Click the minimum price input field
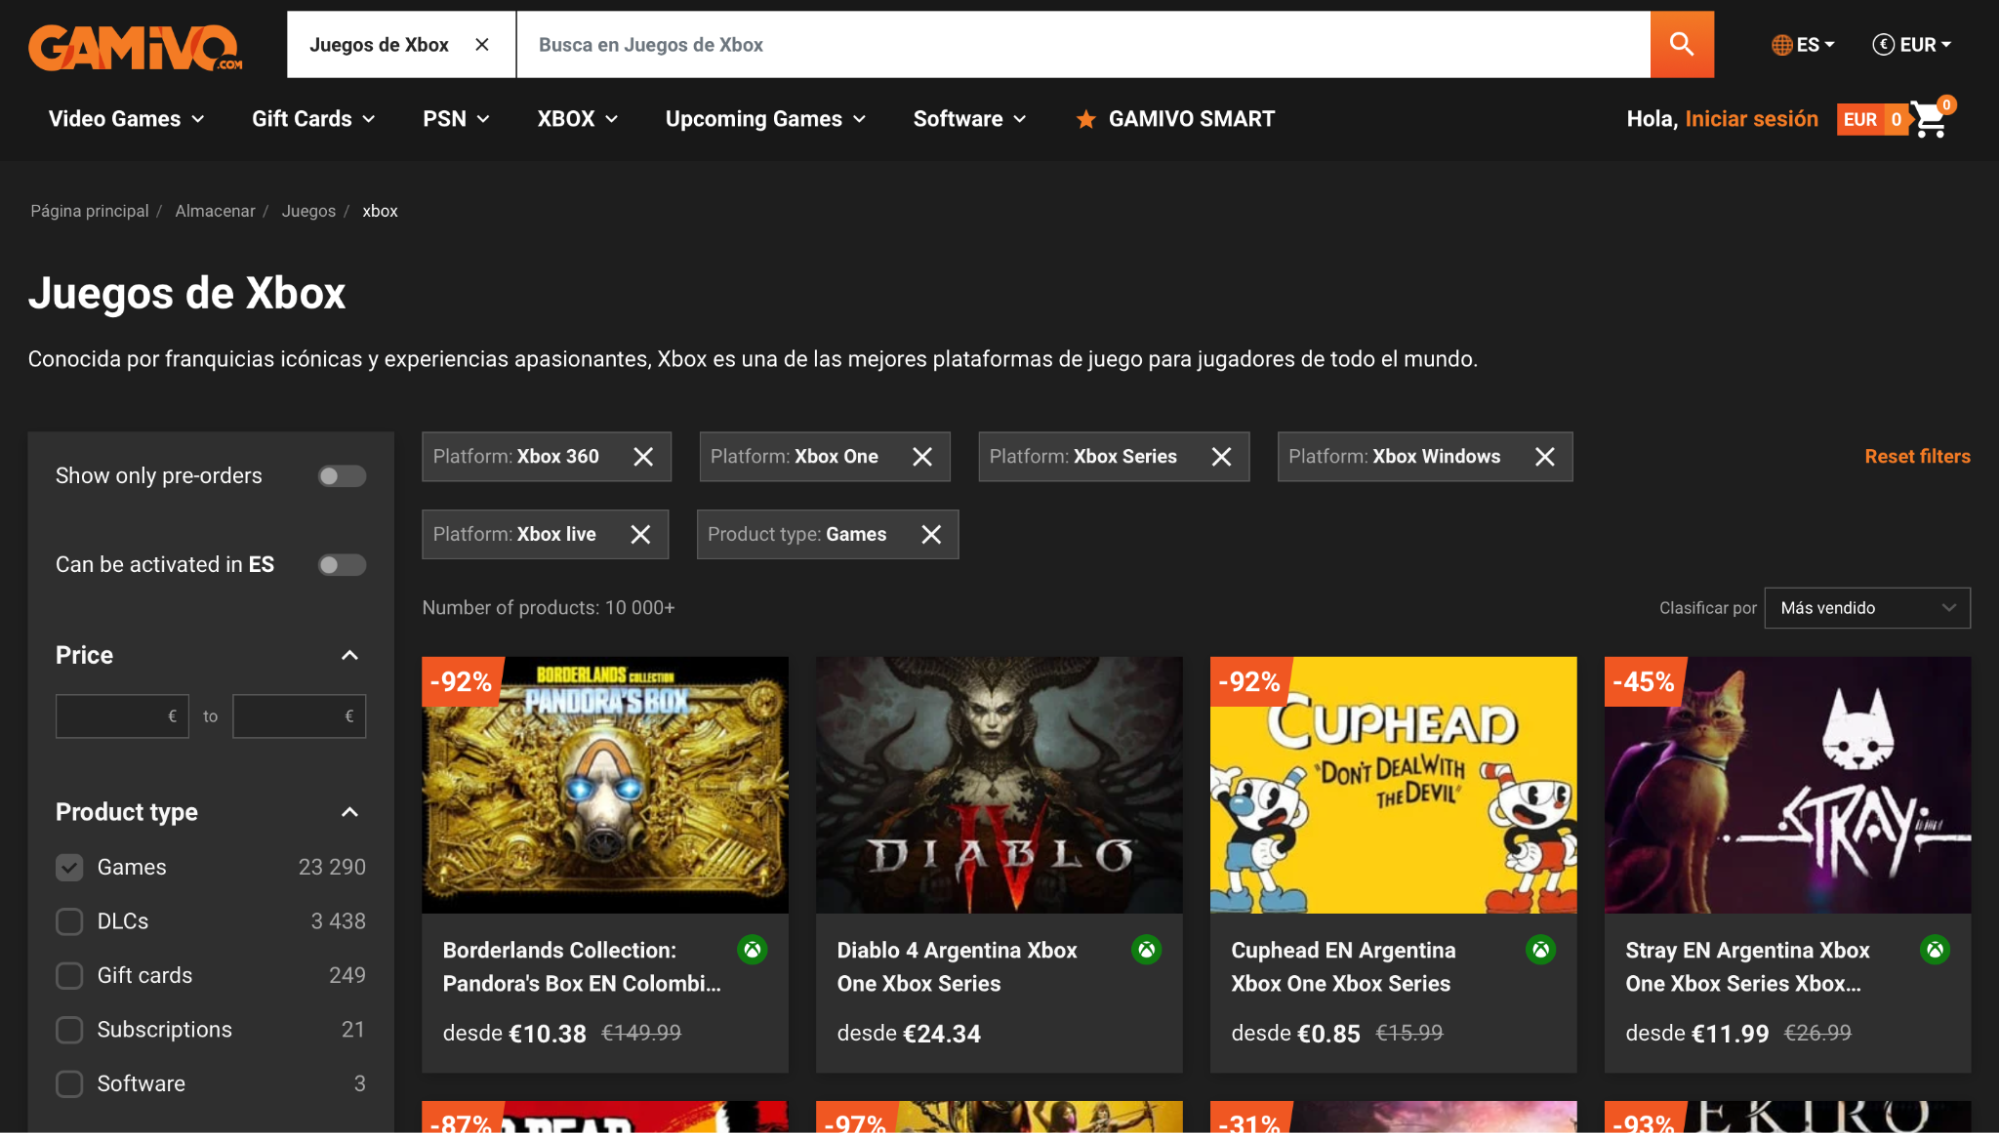This screenshot has width=1999, height=1134. click(122, 716)
